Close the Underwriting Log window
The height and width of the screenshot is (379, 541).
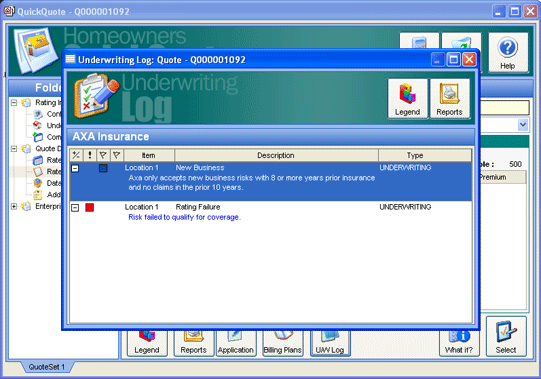469,59
